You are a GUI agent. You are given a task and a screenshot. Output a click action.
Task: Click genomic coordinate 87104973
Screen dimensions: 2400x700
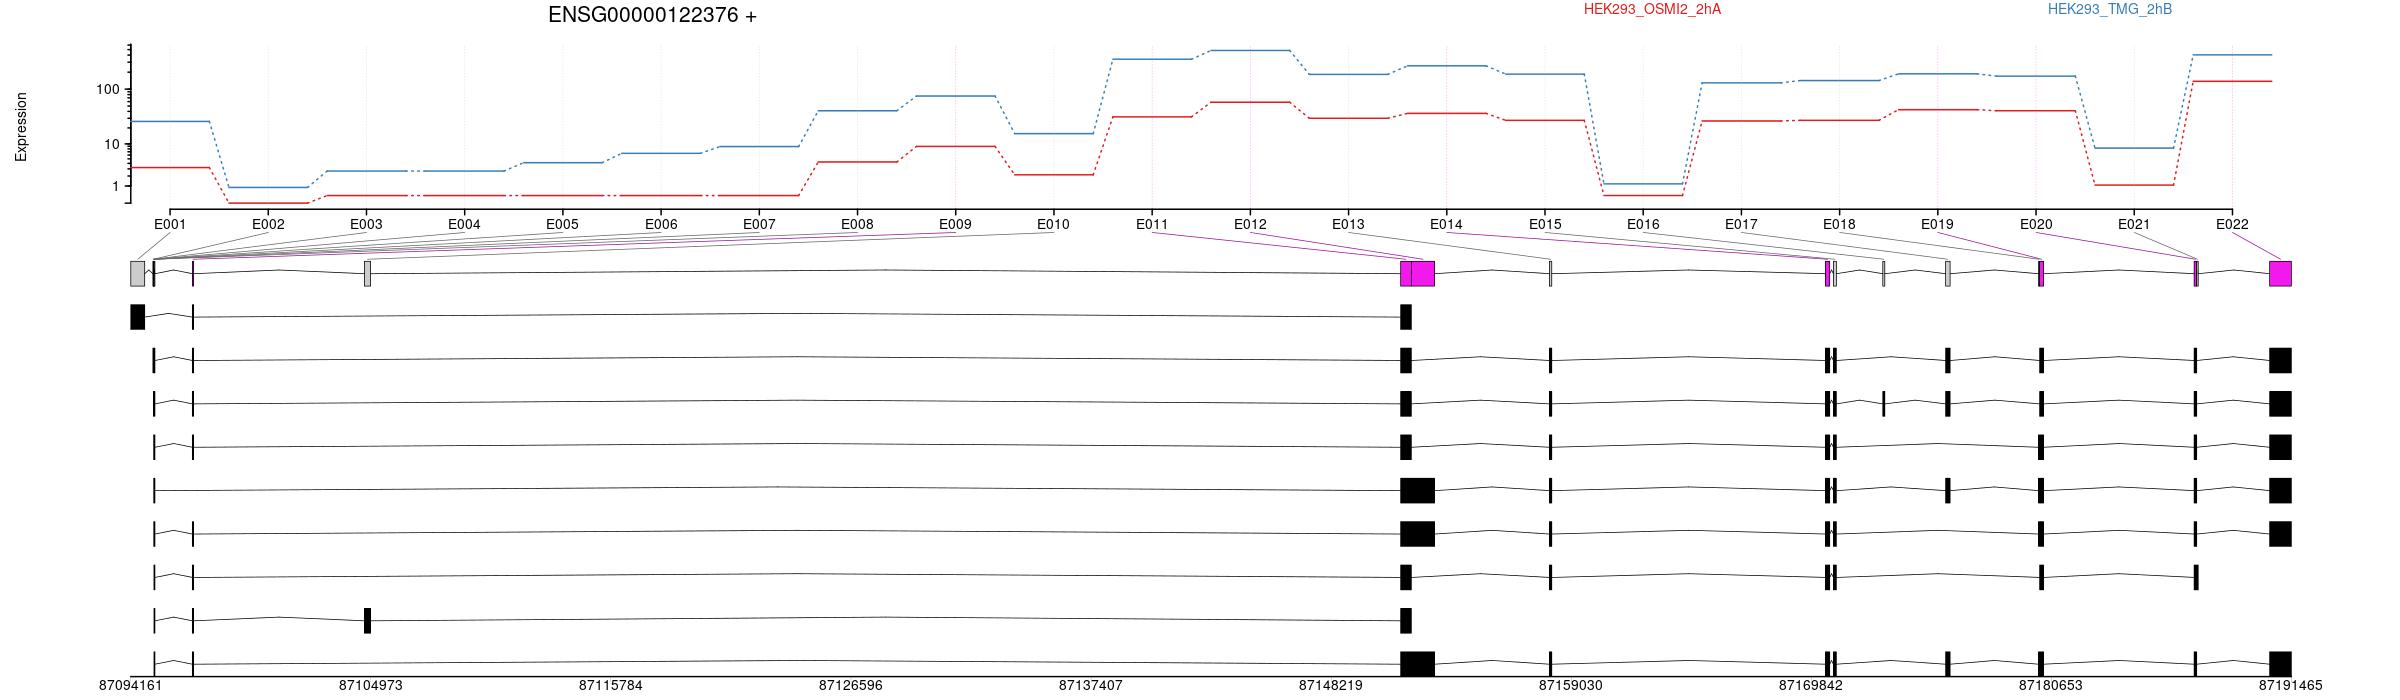(370, 686)
